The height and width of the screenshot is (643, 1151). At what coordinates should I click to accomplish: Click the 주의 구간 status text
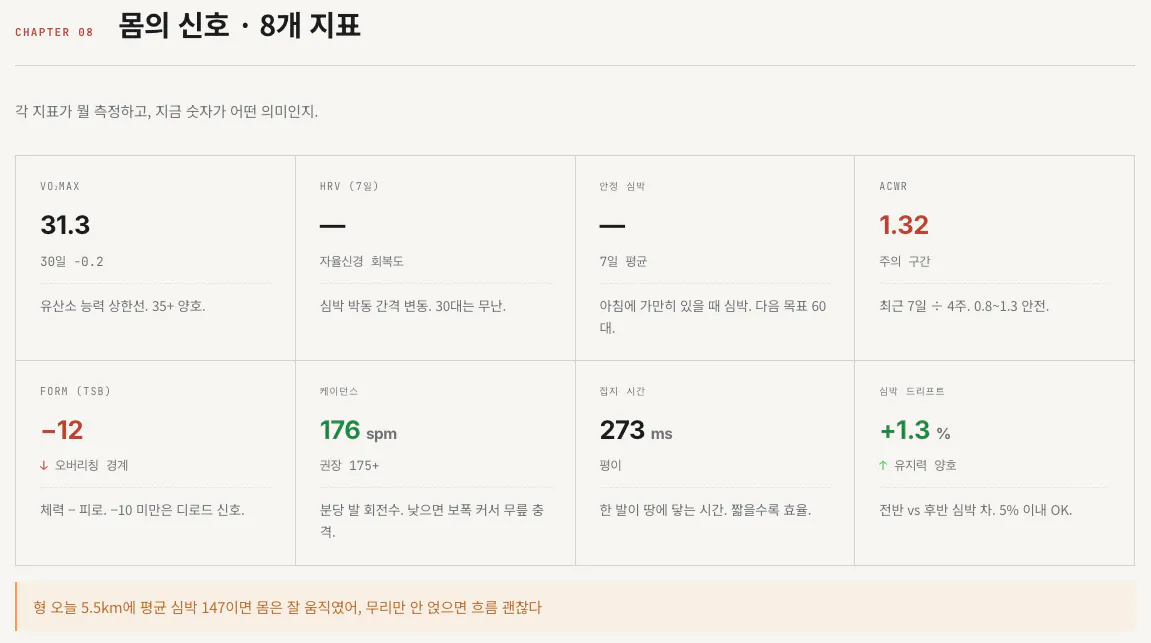[x=904, y=261]
